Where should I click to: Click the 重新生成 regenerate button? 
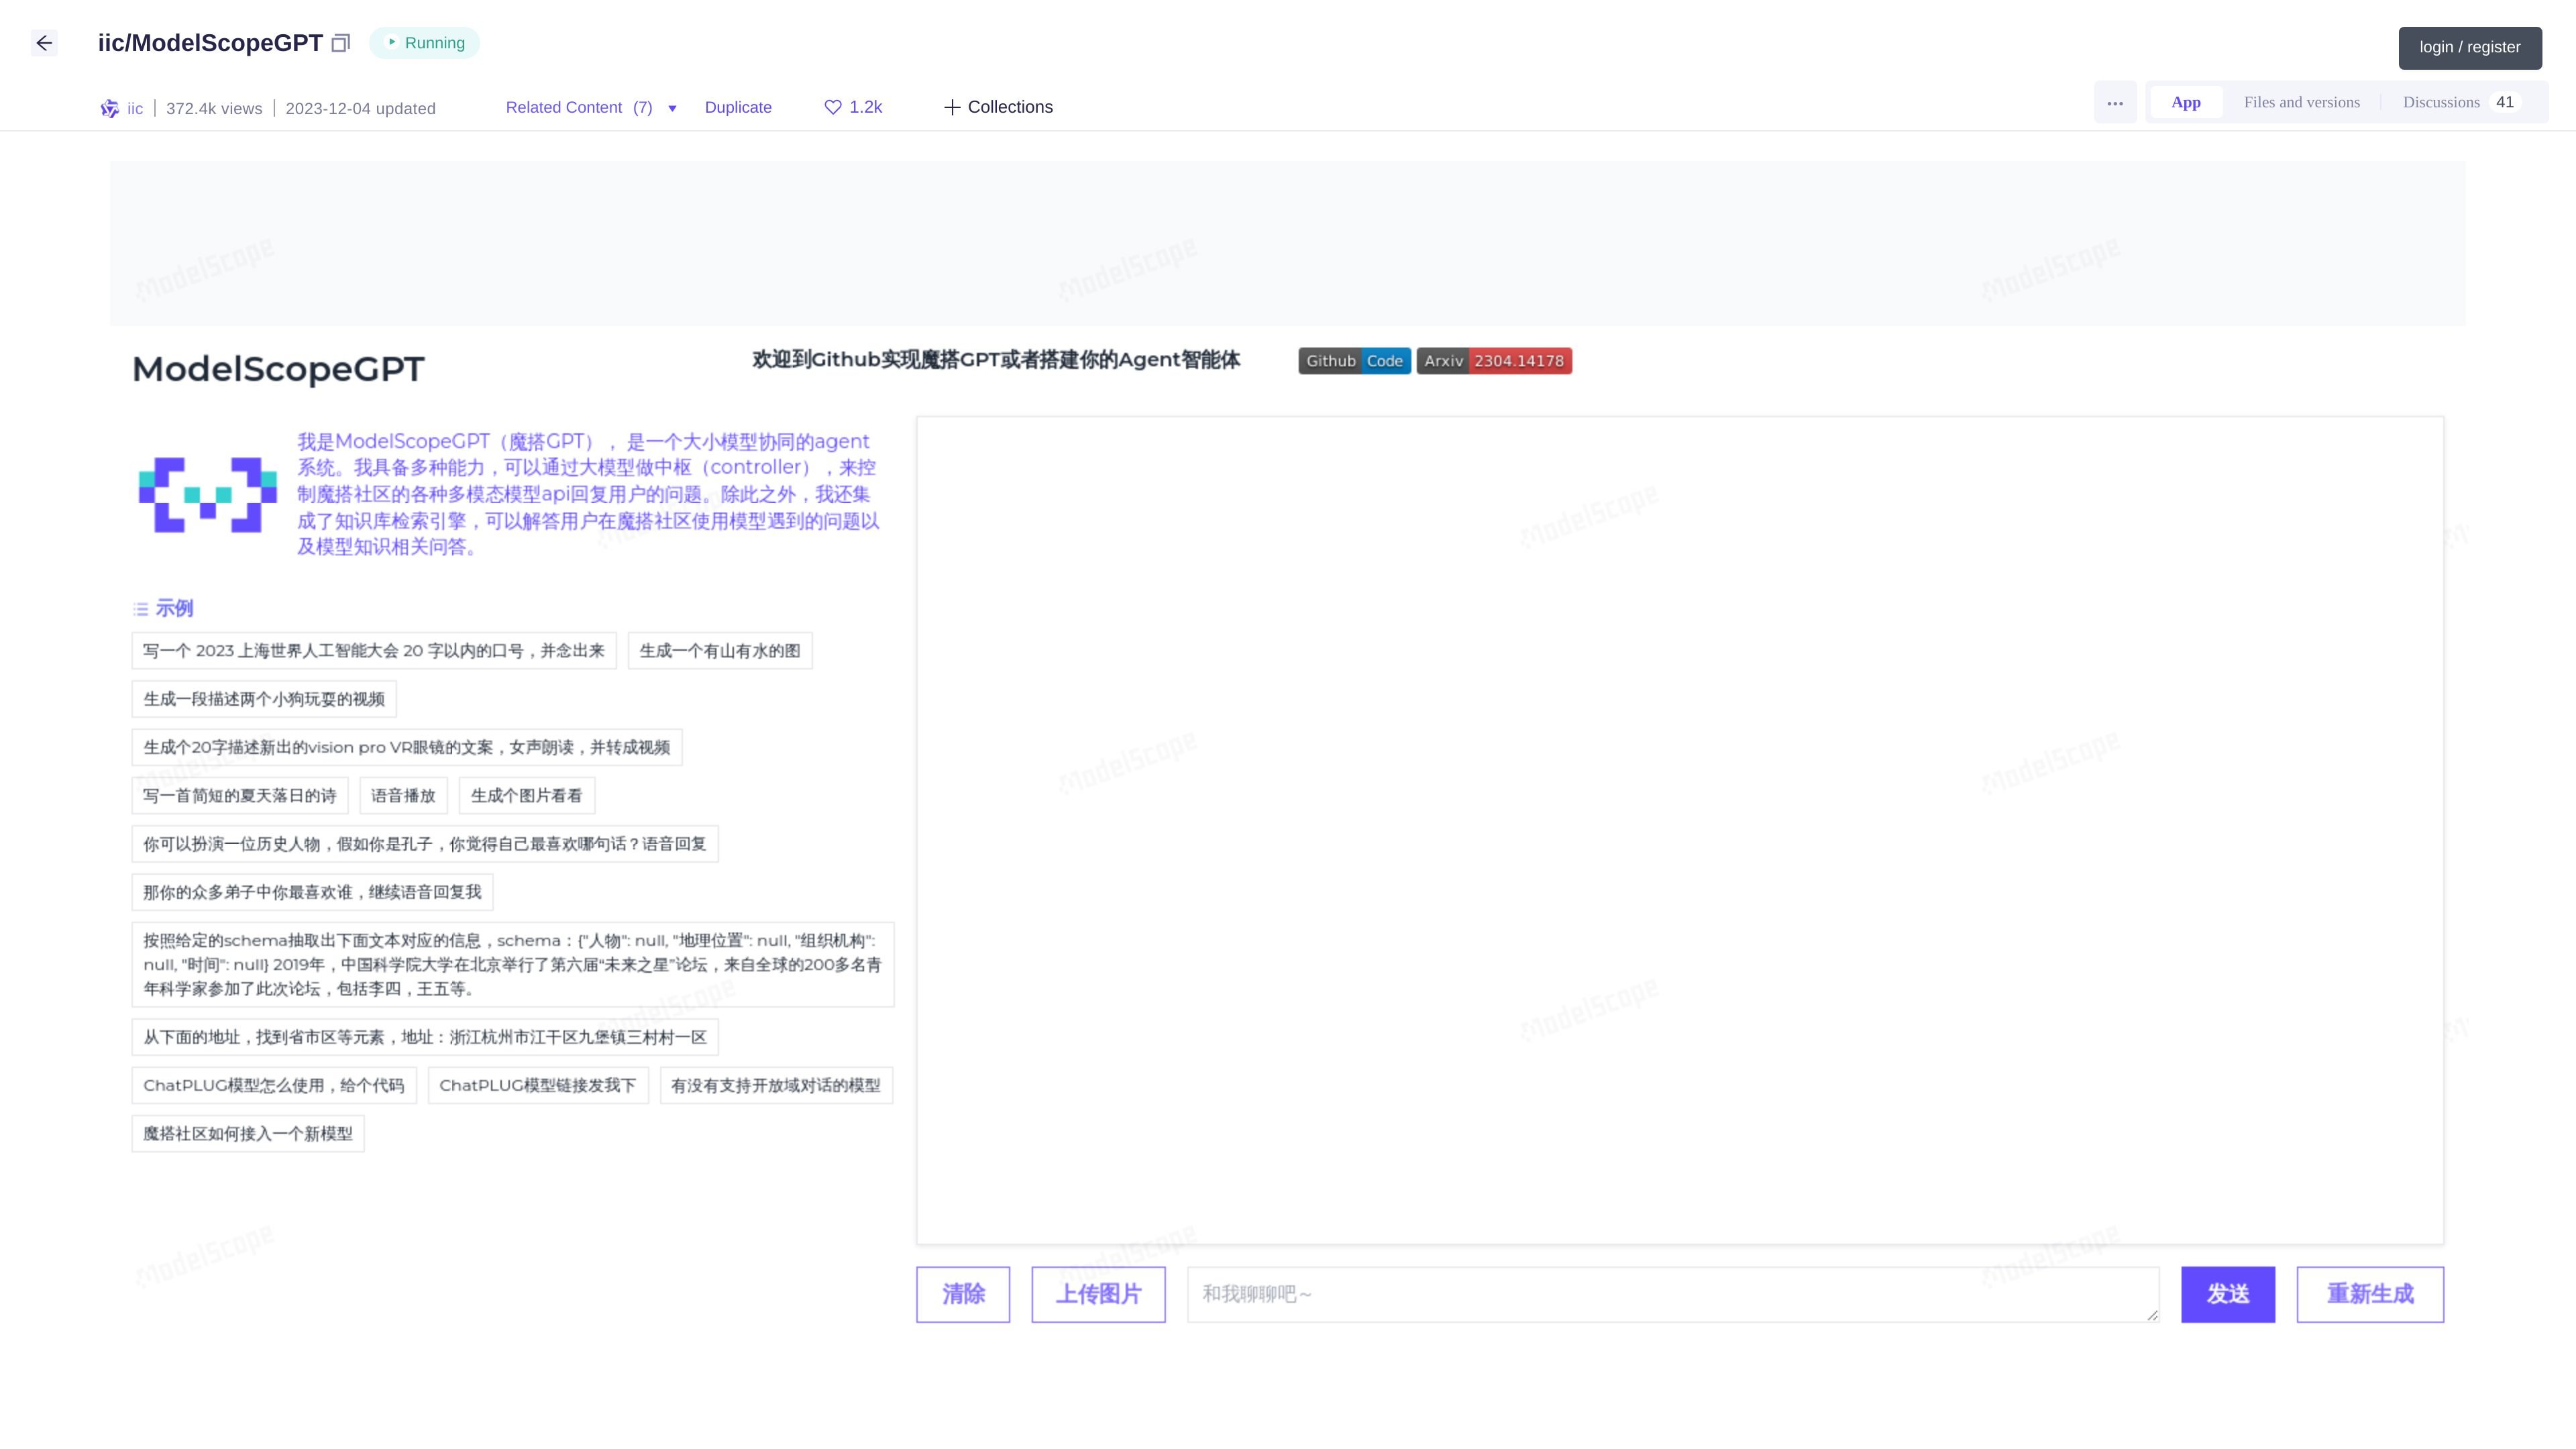pyautogui.click(x=2370, y=1294)
